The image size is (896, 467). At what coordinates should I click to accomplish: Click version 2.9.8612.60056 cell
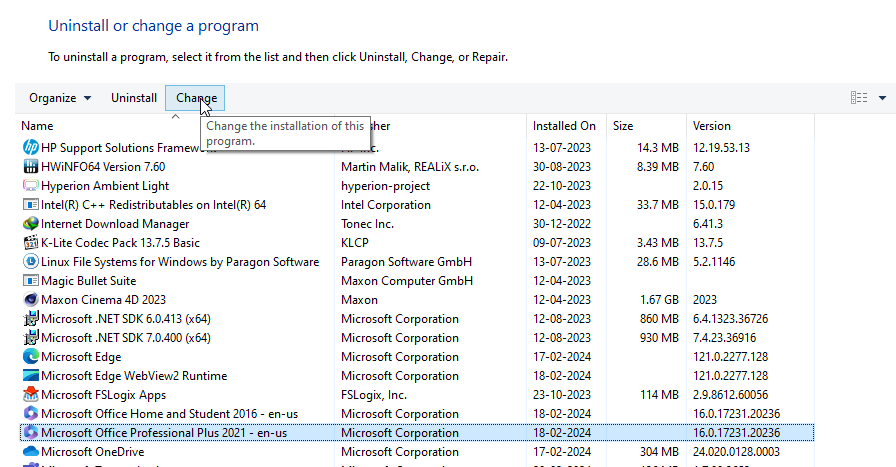coord(730,394)
